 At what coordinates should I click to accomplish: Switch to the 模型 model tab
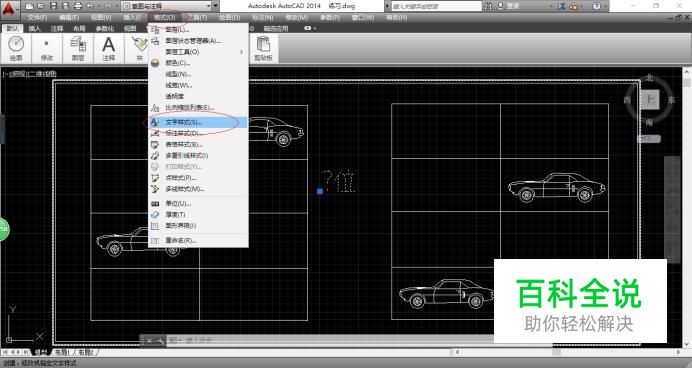(x=41, y=352)
